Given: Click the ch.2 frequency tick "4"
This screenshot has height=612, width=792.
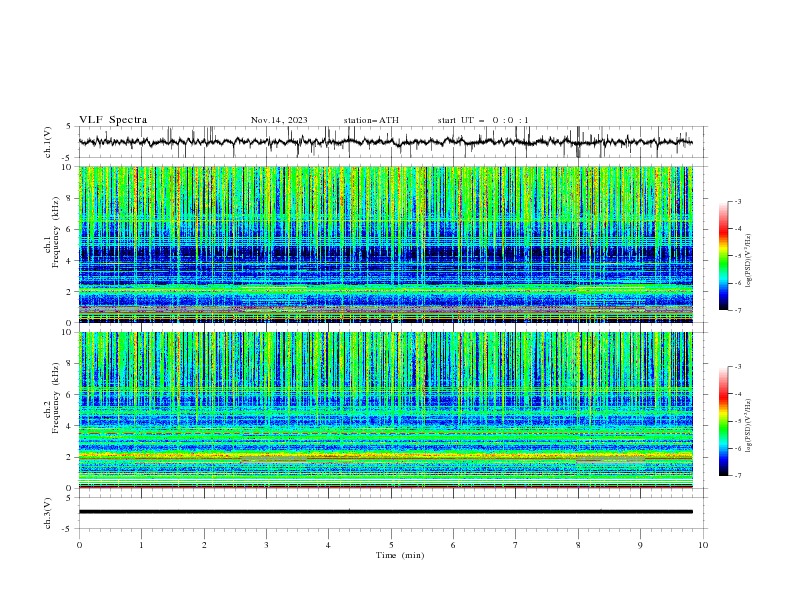Looking at the screenshot, I should coord(71,426).
